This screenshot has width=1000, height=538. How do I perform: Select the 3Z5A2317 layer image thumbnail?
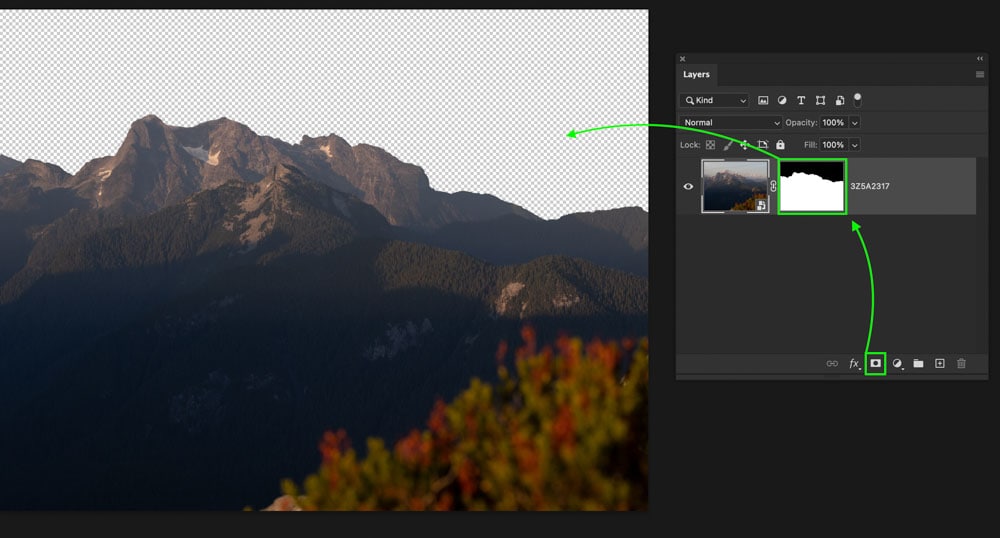[735, 185]
